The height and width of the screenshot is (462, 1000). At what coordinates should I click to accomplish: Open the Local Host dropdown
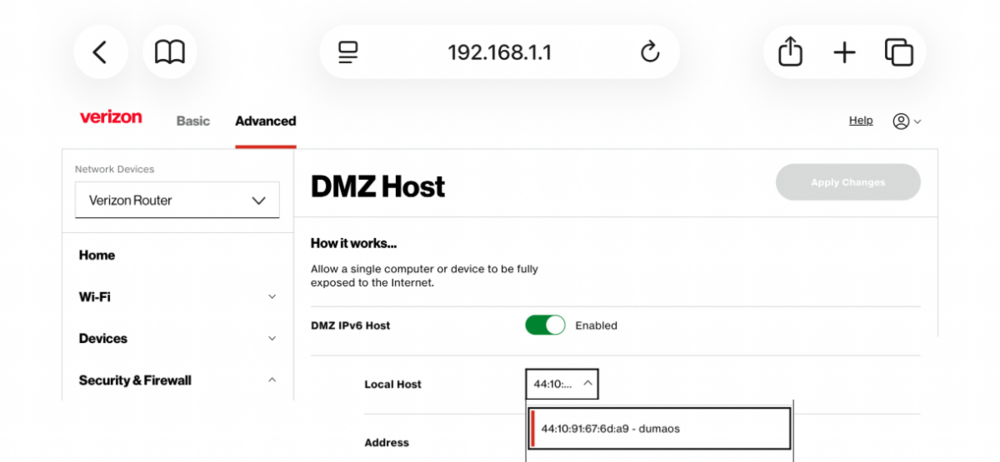point(563,383)
